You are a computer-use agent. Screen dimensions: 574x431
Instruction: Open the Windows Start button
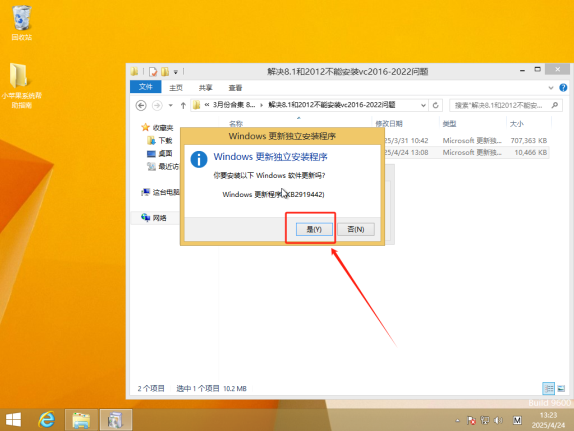(x=14, y=420)
